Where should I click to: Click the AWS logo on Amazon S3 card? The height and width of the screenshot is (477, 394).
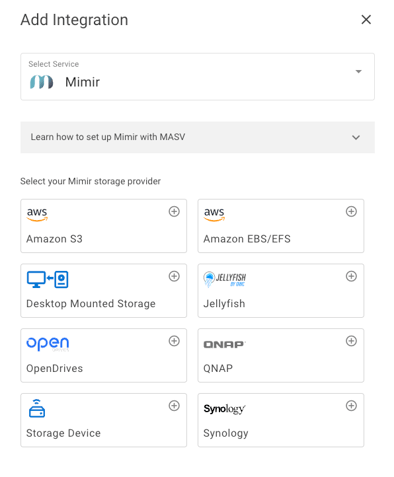pos(37,214)
